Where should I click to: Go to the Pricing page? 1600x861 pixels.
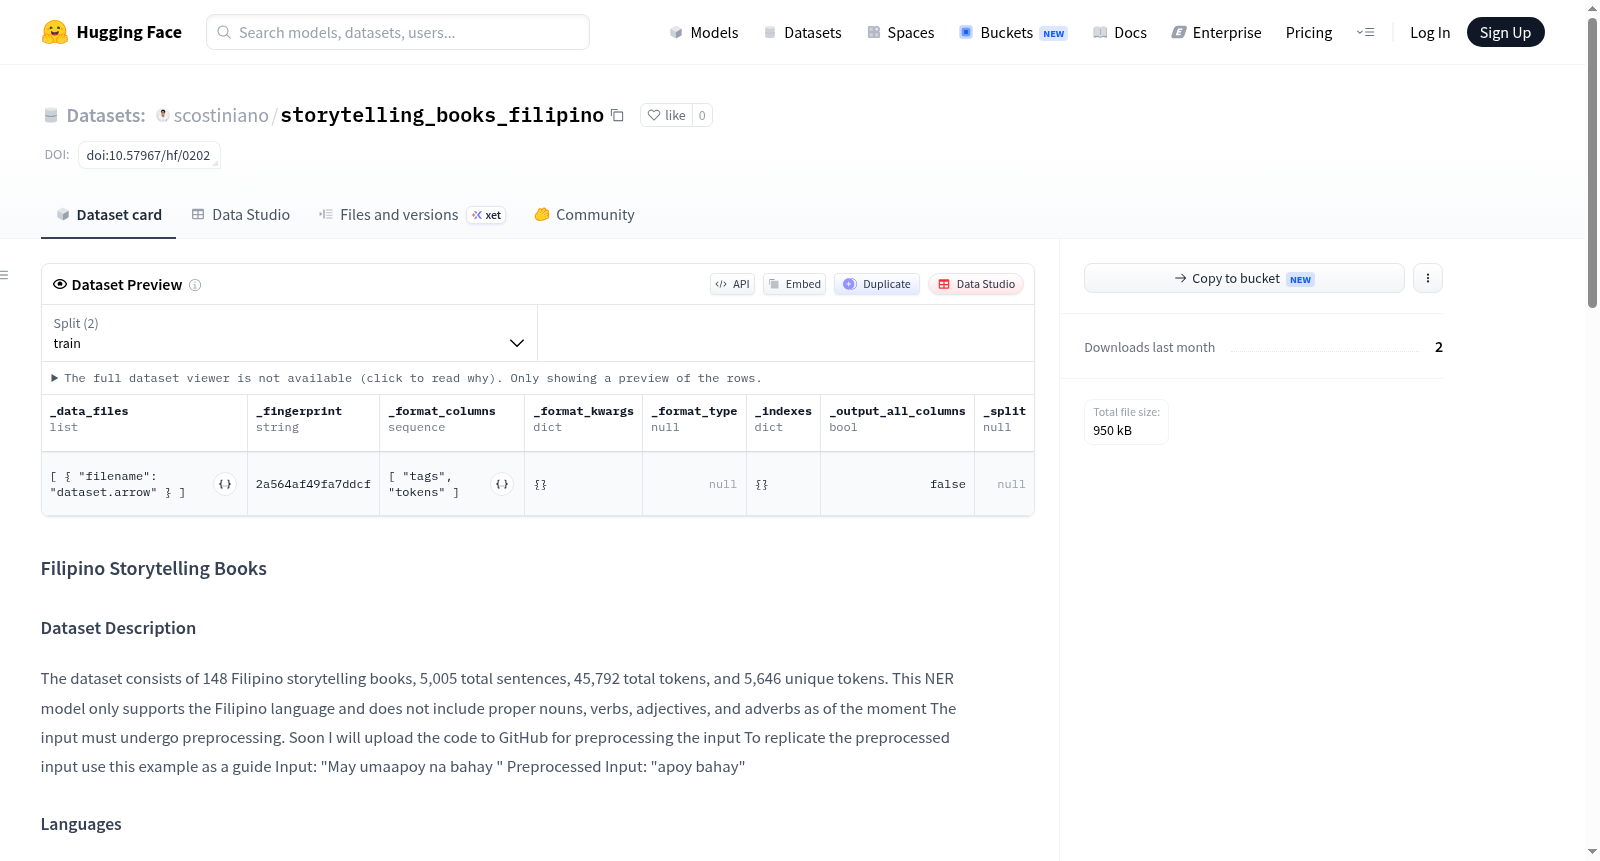pyautogui.click(x=1309, y=32)
